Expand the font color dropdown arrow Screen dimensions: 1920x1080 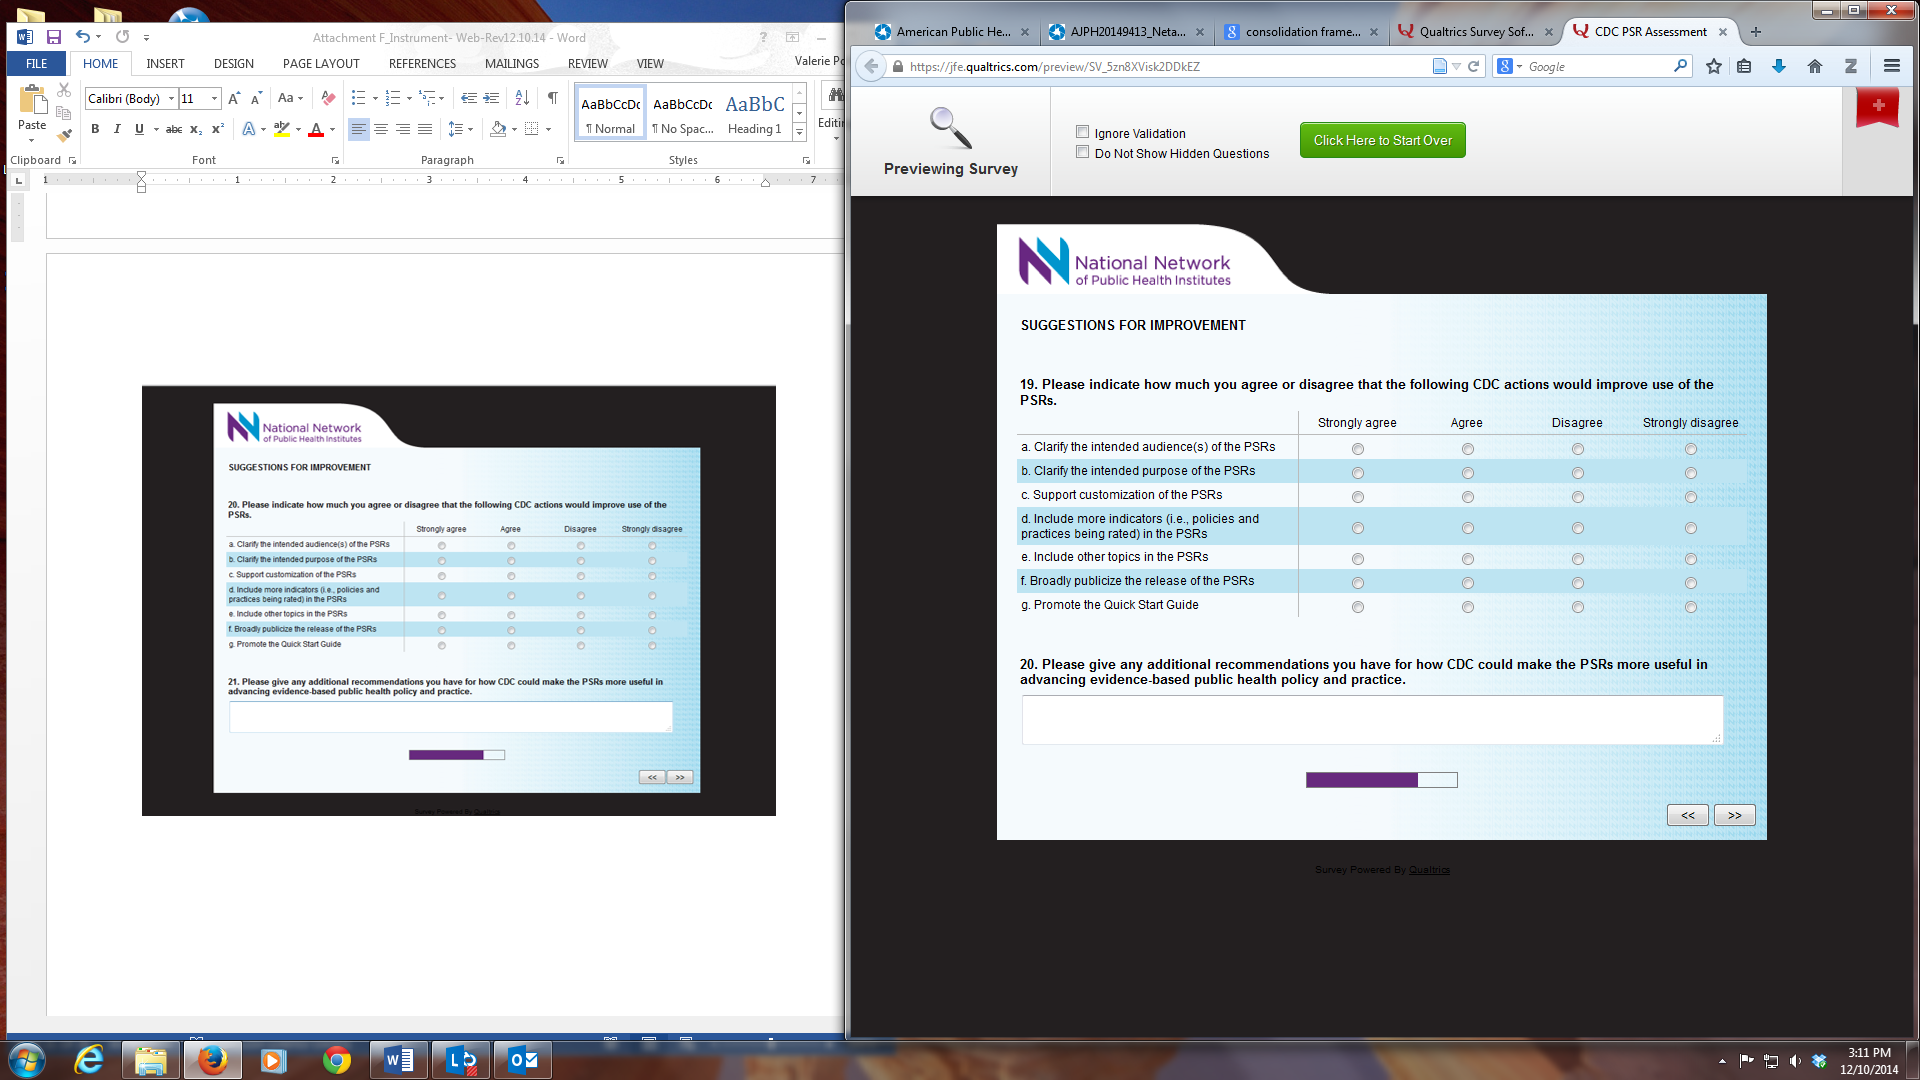[x=332, y=129]
